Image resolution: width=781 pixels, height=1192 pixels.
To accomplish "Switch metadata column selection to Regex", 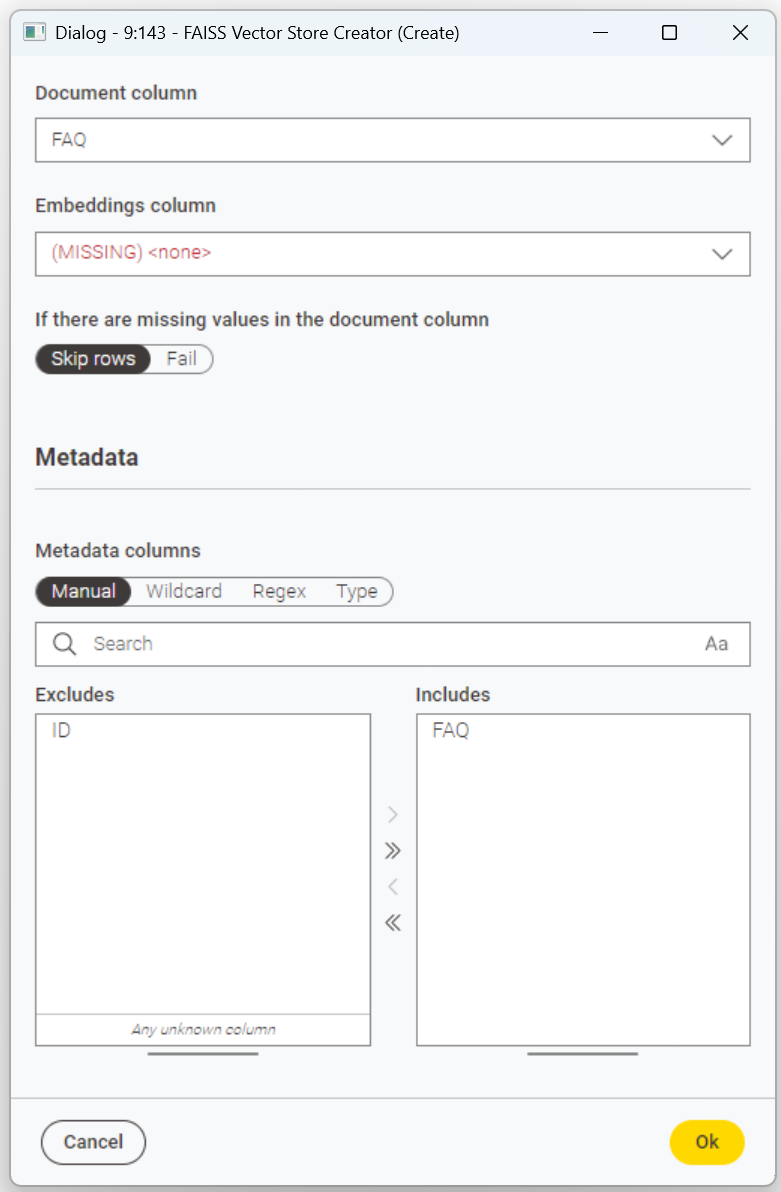I will tap(279, 591).
